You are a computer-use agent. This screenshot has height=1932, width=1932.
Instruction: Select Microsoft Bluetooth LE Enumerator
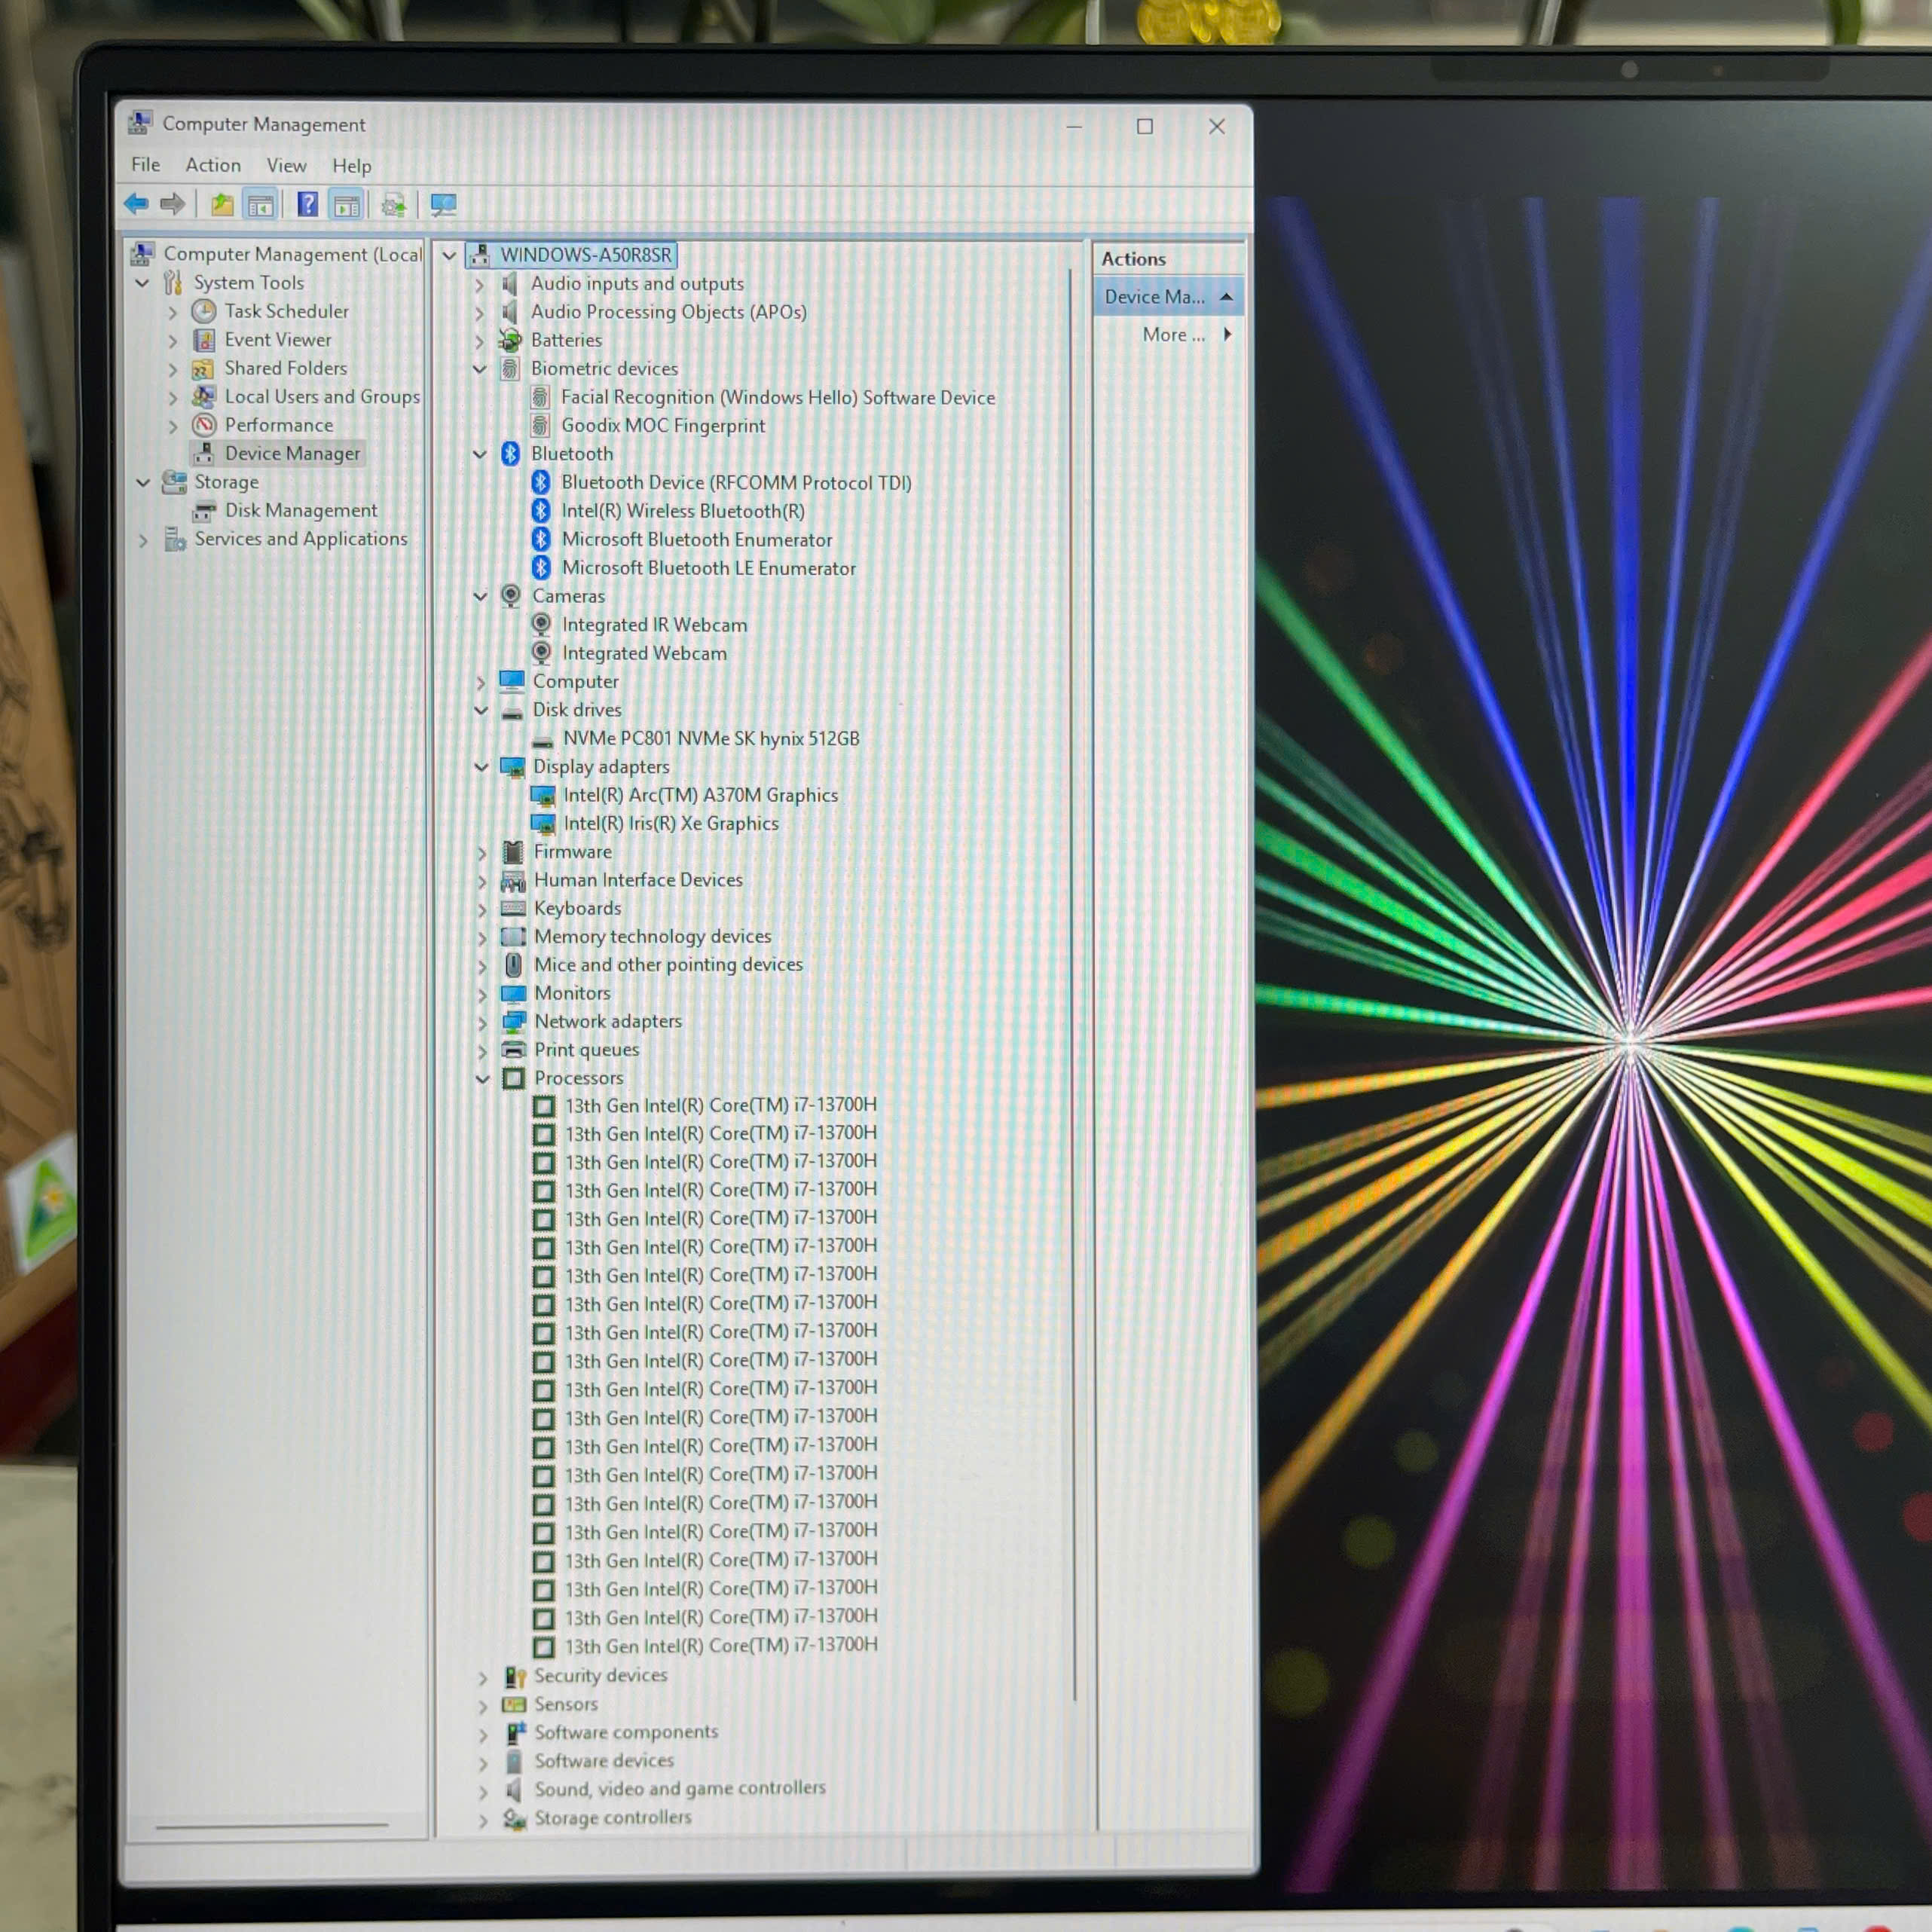(709, 568)
